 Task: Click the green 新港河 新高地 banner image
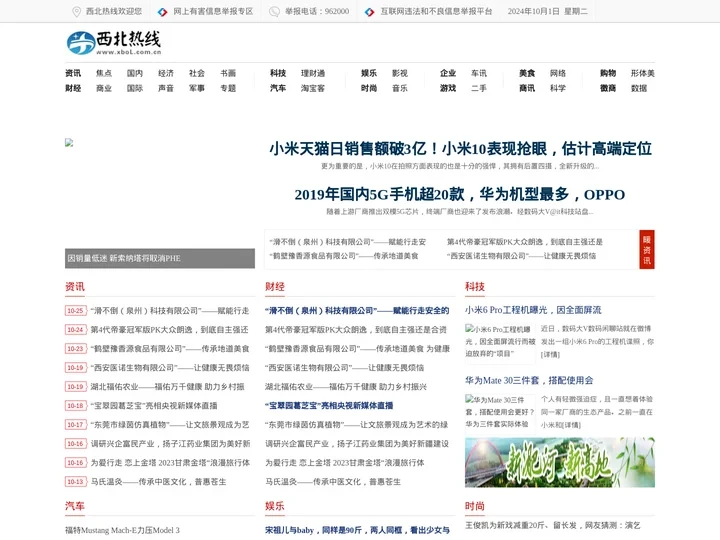[560, 462]
